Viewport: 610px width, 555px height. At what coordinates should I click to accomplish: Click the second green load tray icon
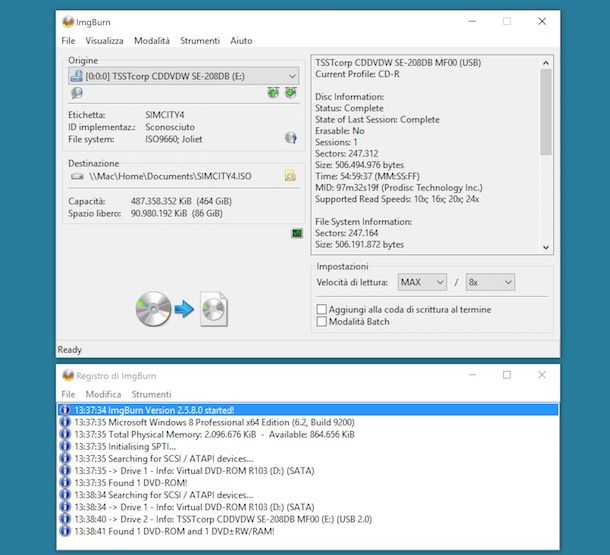point(291,93)
